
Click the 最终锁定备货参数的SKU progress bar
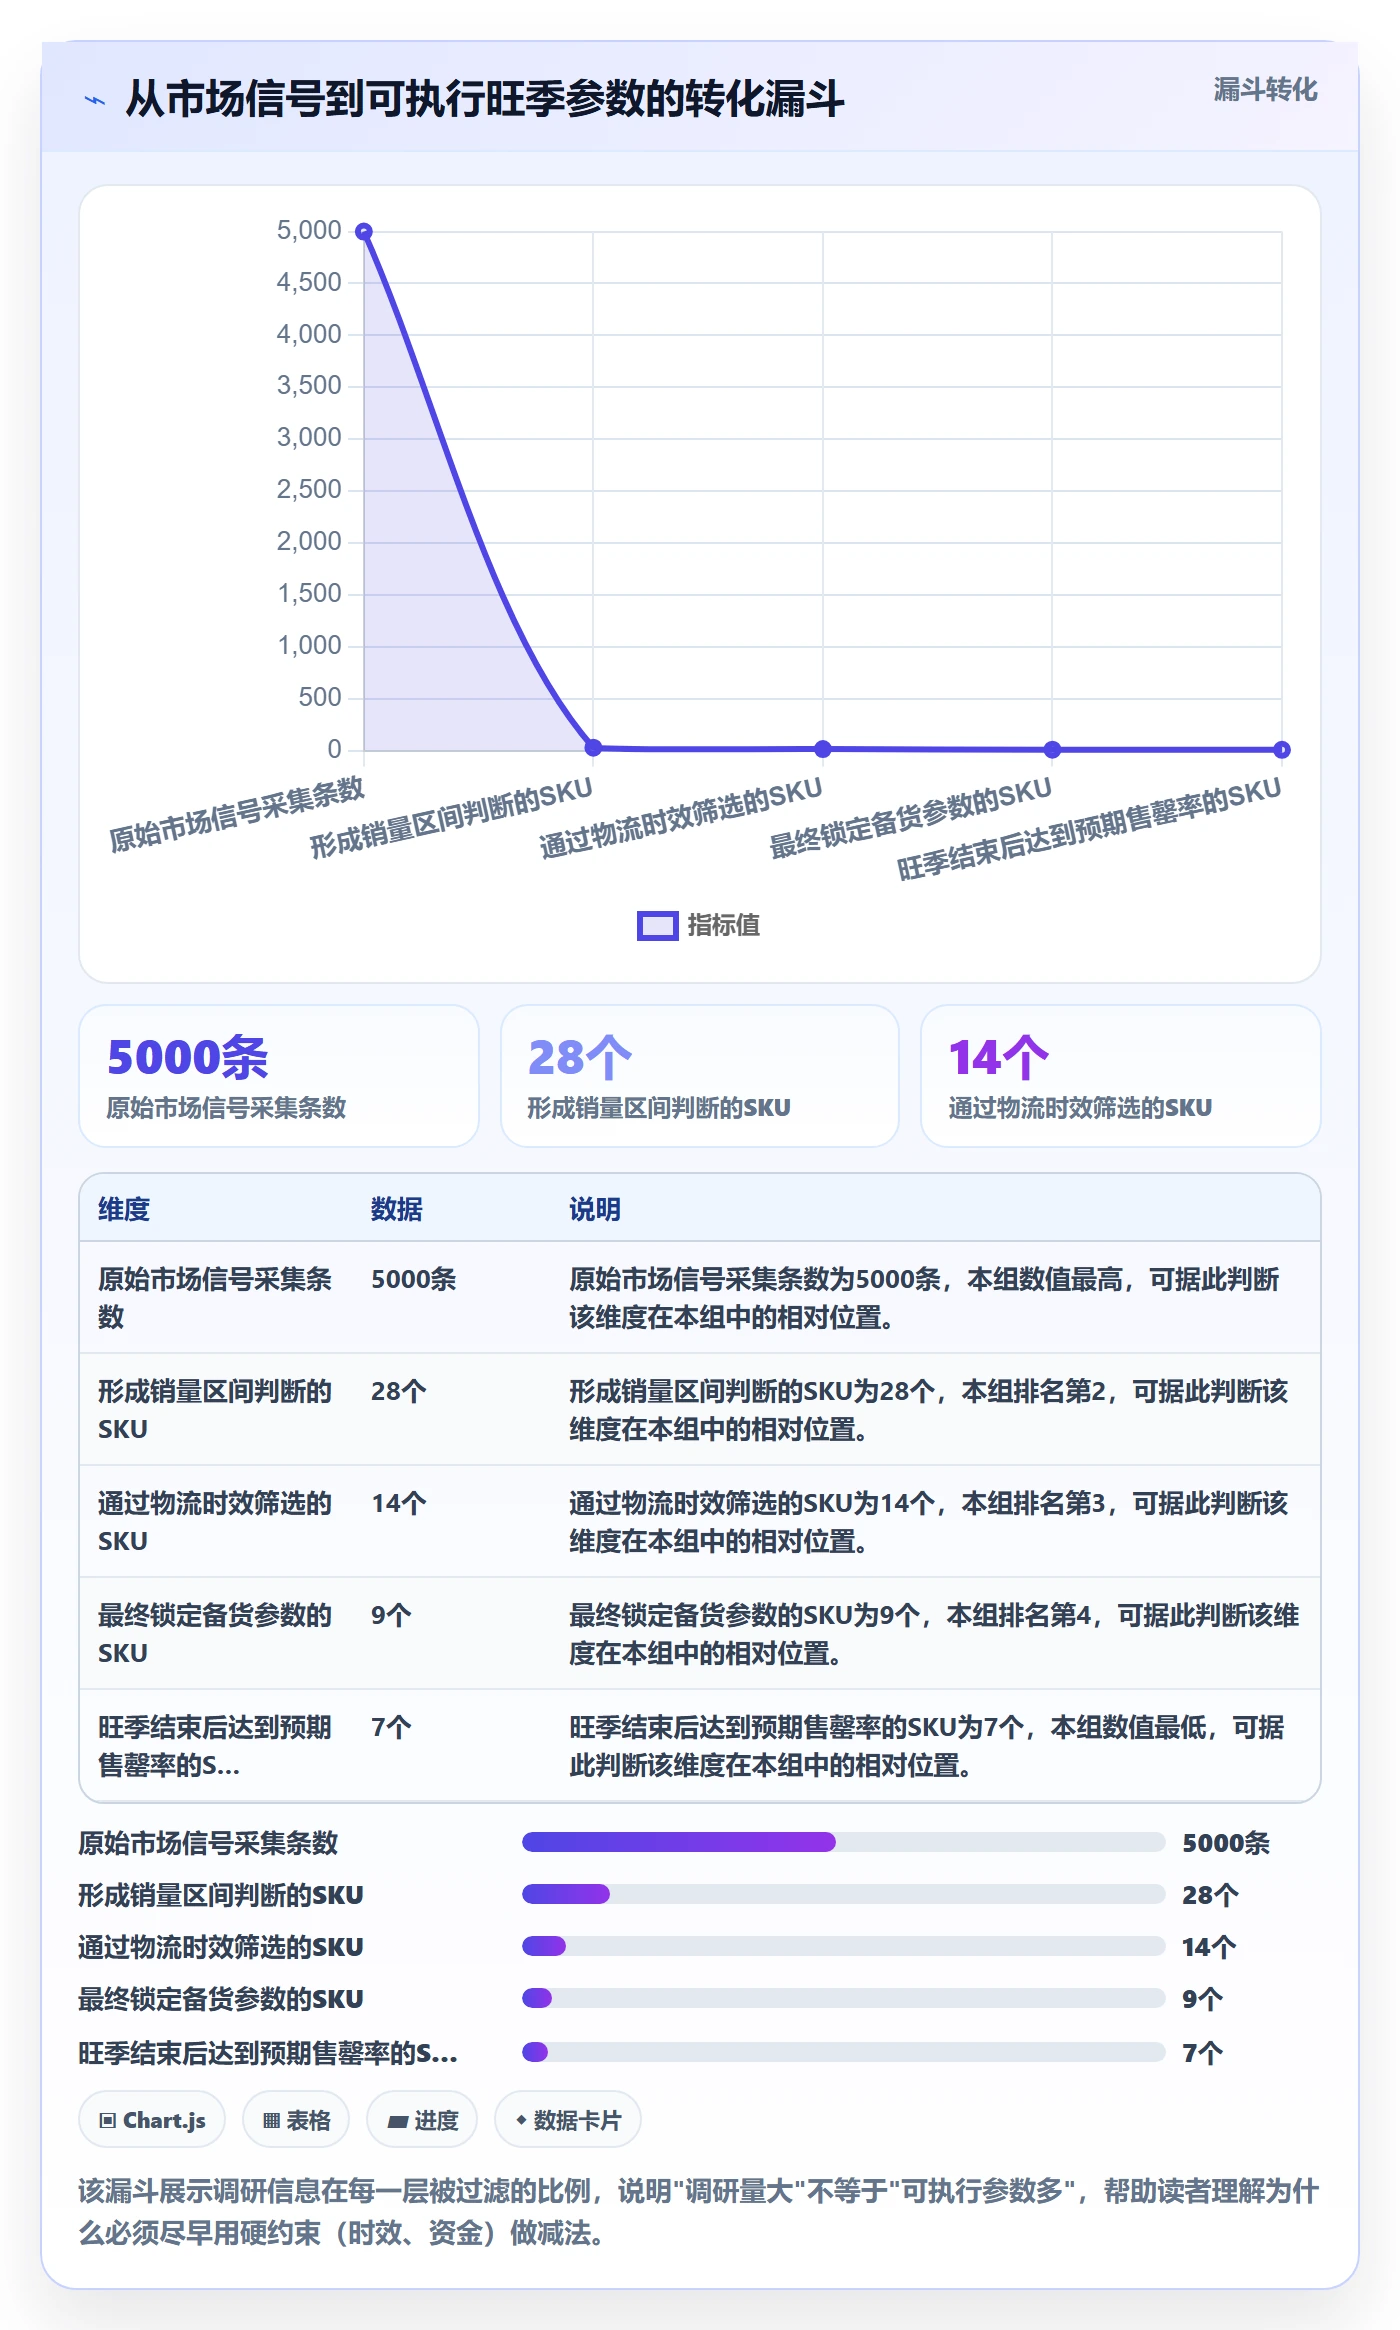click(x=844, y=1998)
